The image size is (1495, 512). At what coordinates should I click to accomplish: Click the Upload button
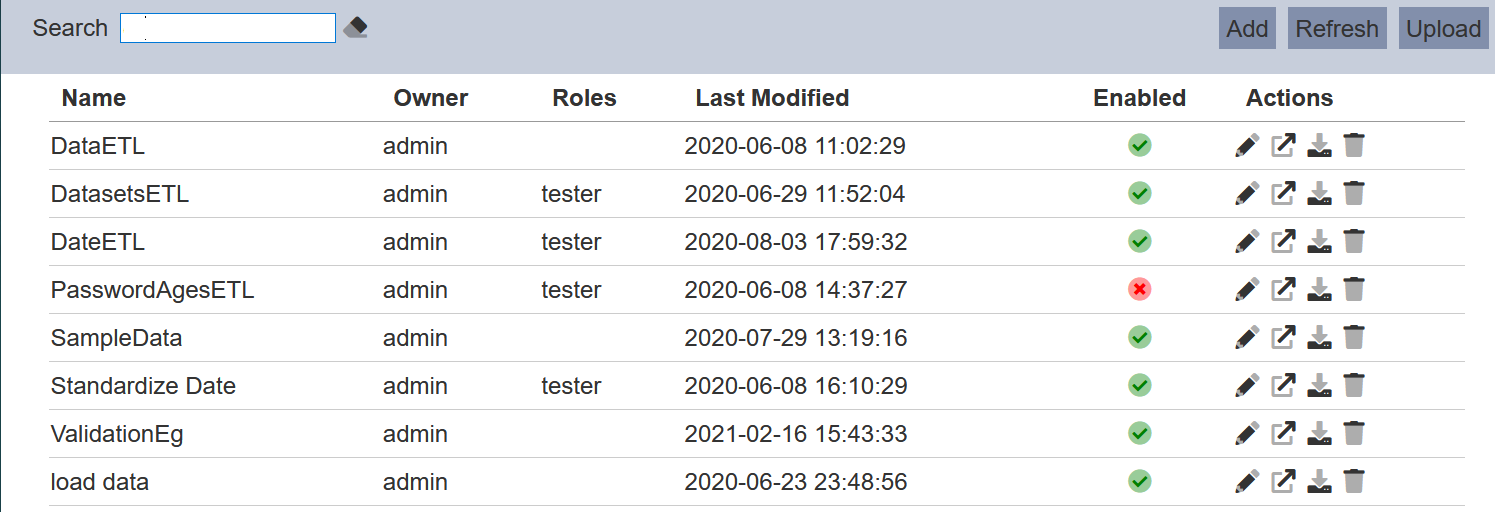click(x=1443, y=29)
